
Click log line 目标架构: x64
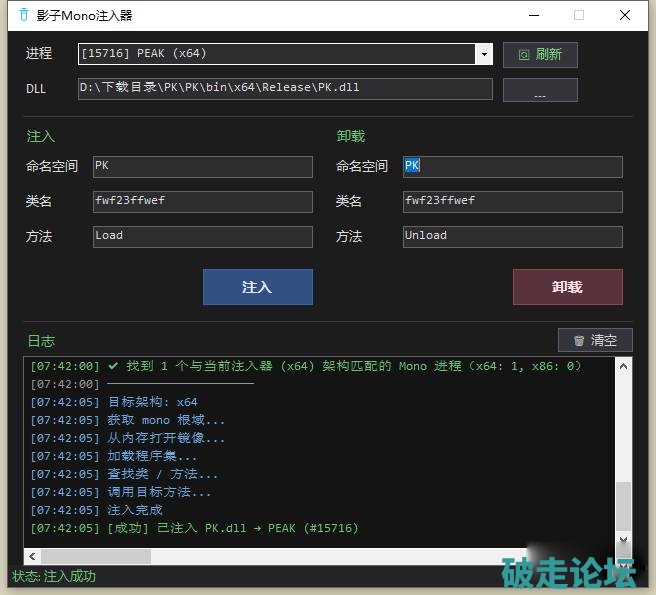[x=114, y=402]
